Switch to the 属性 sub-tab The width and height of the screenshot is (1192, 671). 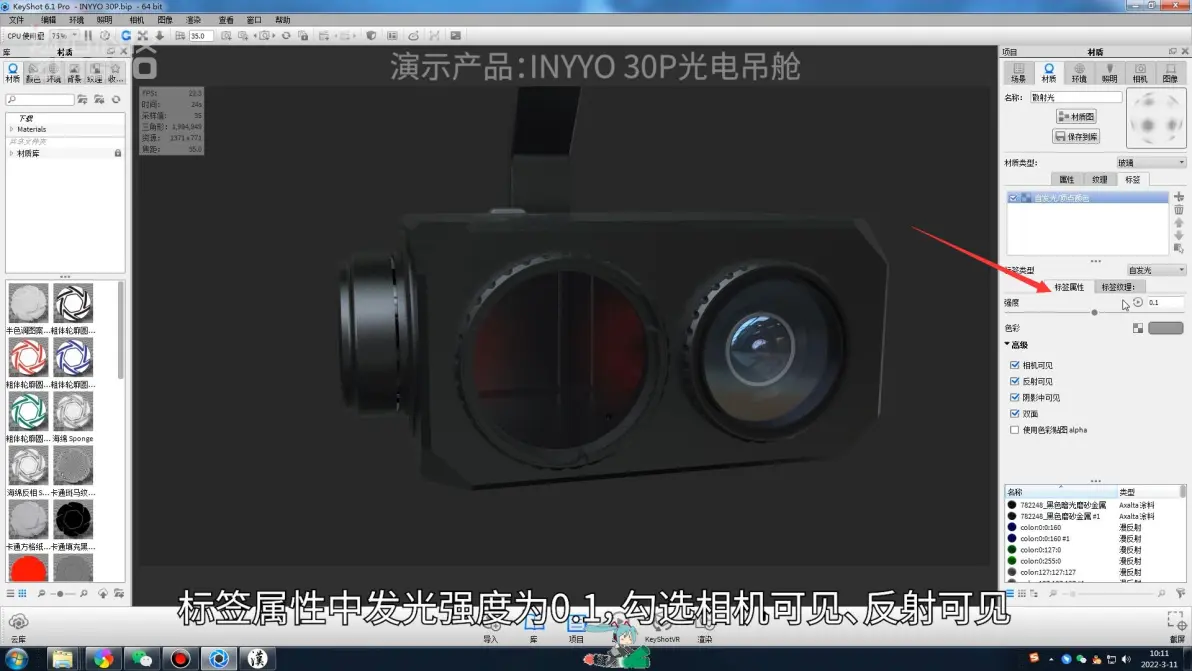point(1067,179)
